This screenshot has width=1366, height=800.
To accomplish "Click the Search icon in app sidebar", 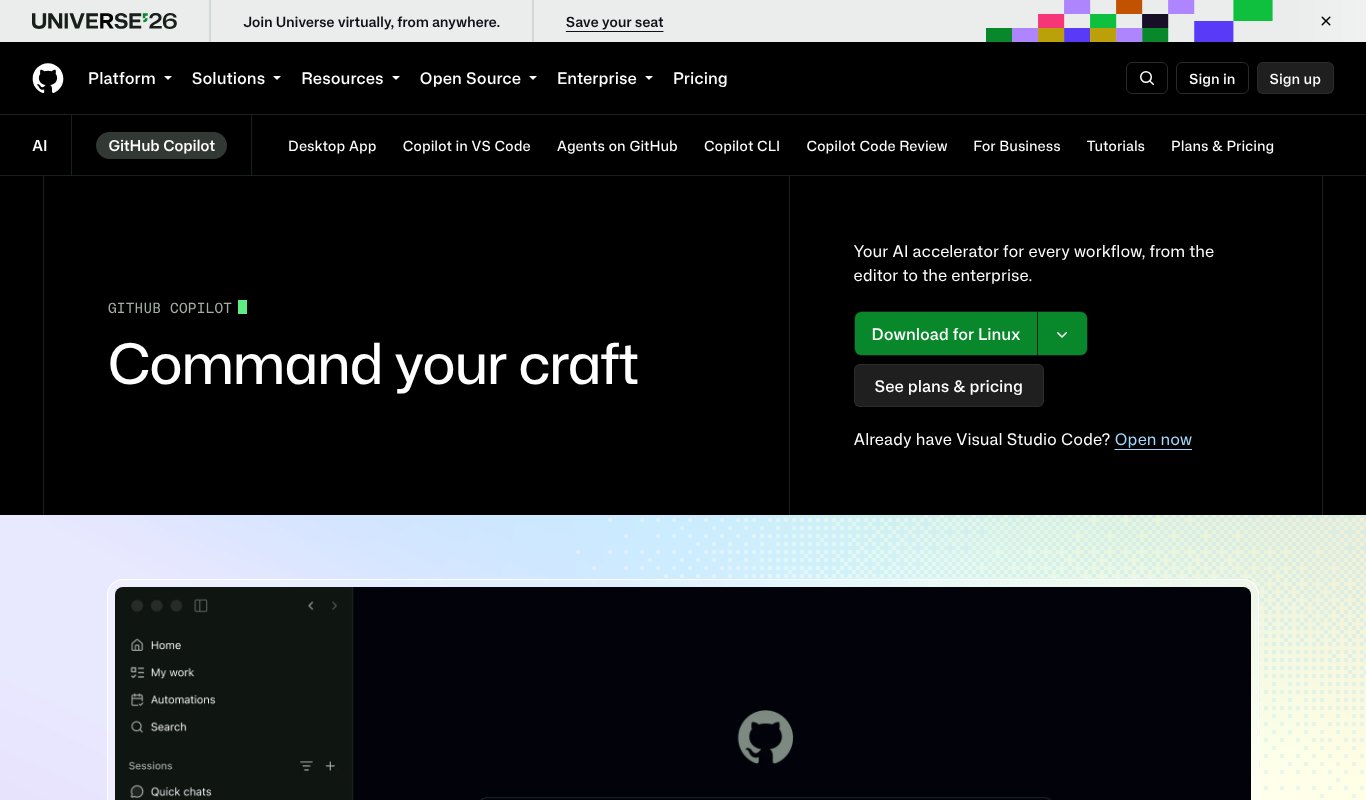I will [x=137, y=727].
